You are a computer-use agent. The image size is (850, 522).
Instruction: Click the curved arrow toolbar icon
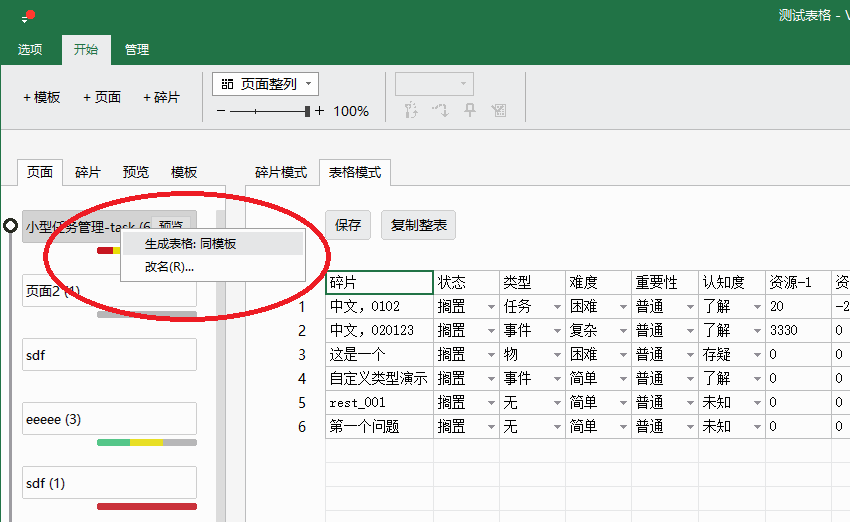[x=439, y=111]
